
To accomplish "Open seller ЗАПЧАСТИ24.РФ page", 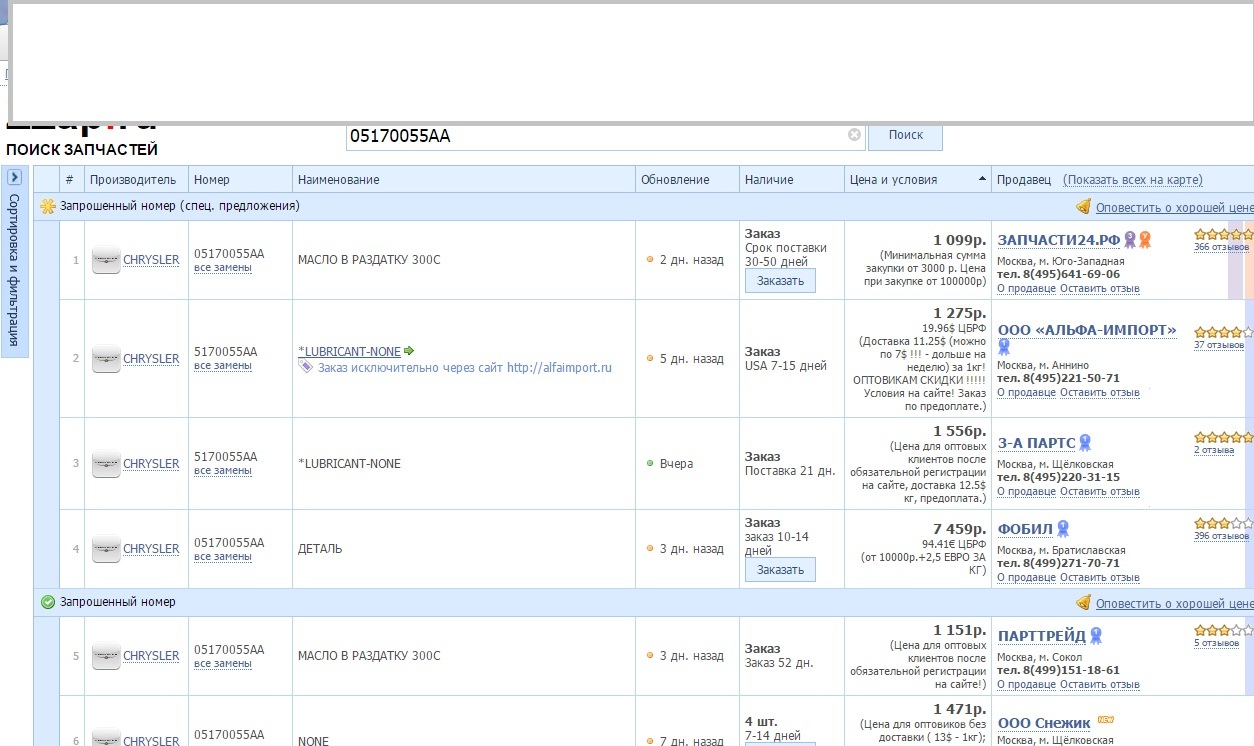I will [1059, 241].
